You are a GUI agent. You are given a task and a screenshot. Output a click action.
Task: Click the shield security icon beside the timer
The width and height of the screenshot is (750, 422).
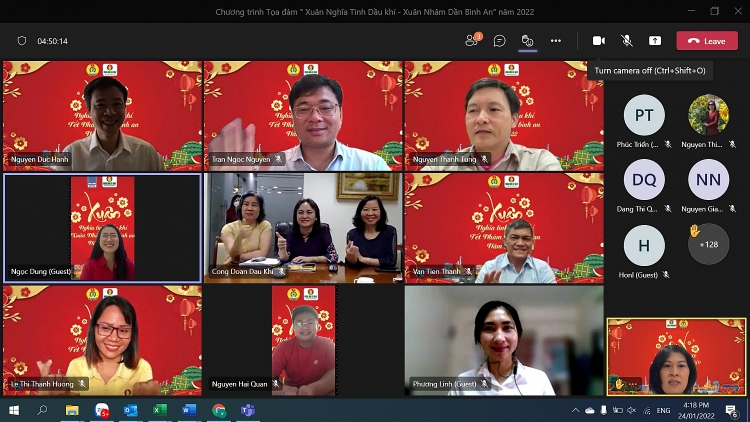coord(22,41)
